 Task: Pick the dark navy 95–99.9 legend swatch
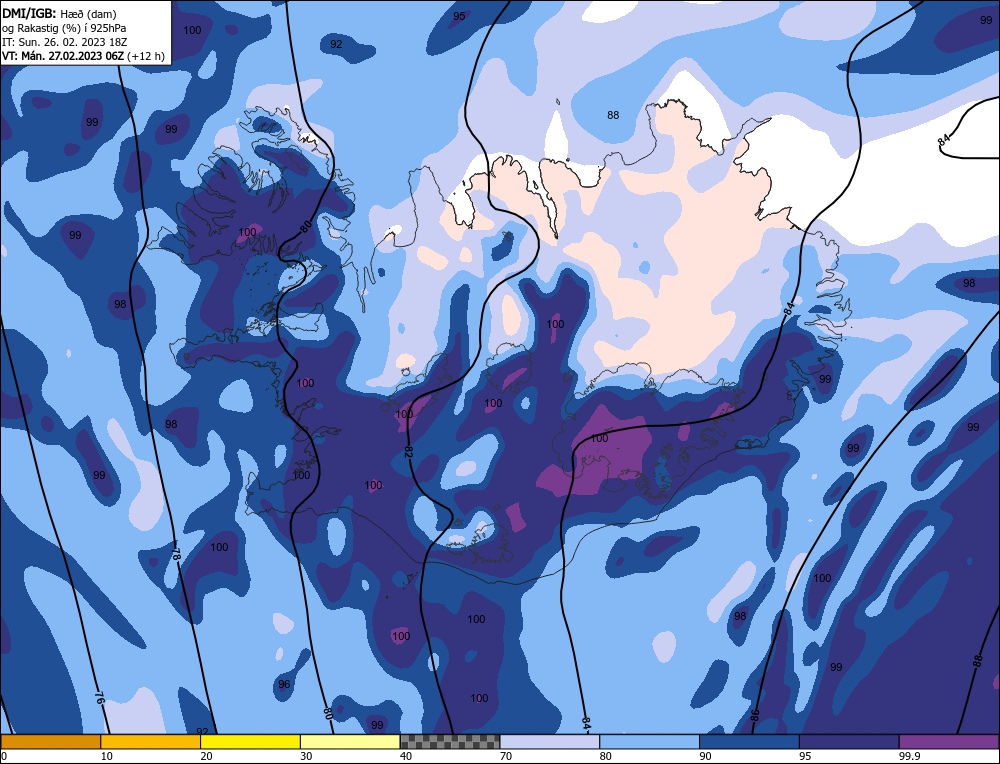849,742
